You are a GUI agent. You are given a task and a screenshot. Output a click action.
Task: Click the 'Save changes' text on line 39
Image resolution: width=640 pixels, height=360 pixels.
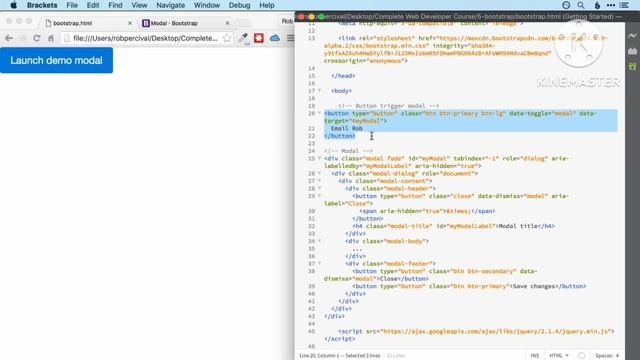pos(533,286)
